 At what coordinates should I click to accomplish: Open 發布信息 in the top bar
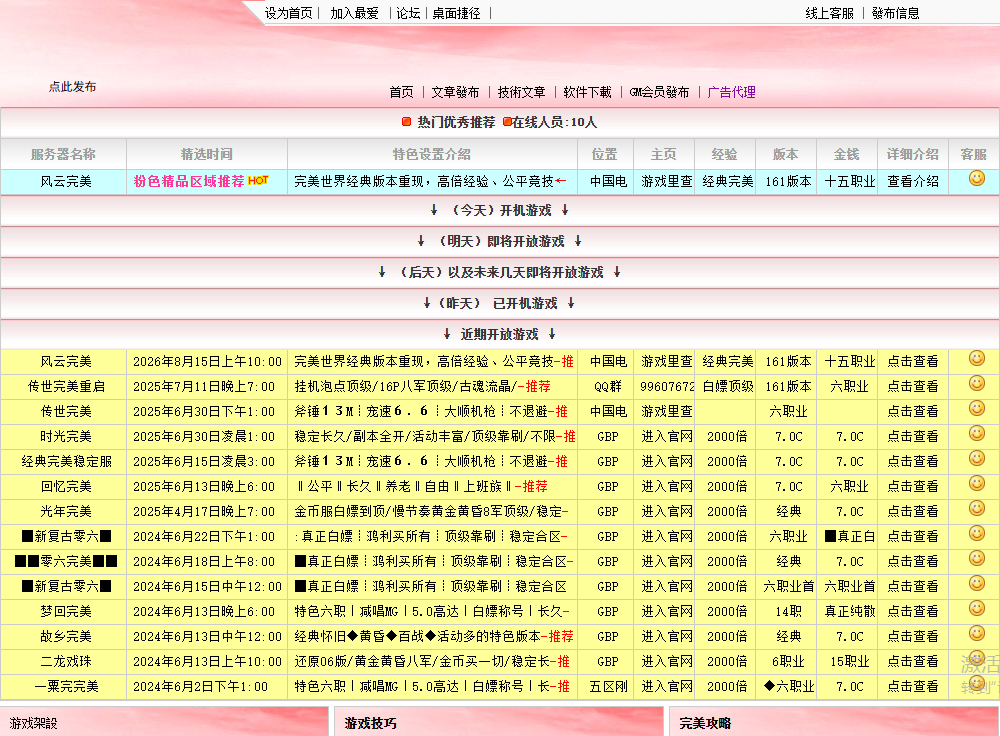(x=895, y=13)
